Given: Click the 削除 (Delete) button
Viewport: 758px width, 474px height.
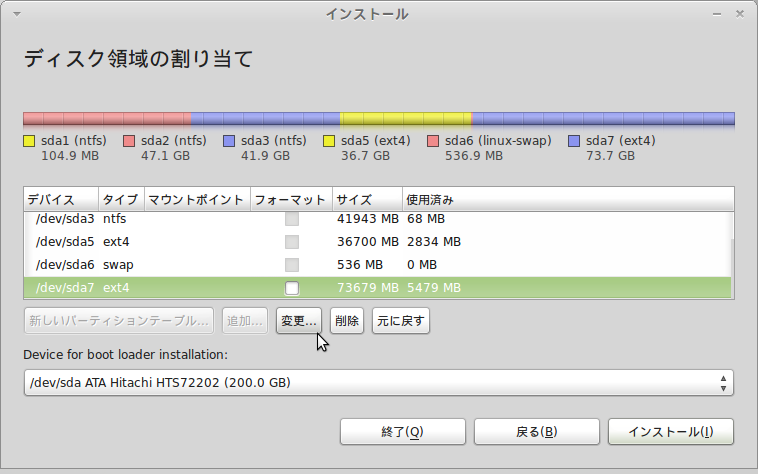Looking at the screenshot, I should tap(347, 321).
